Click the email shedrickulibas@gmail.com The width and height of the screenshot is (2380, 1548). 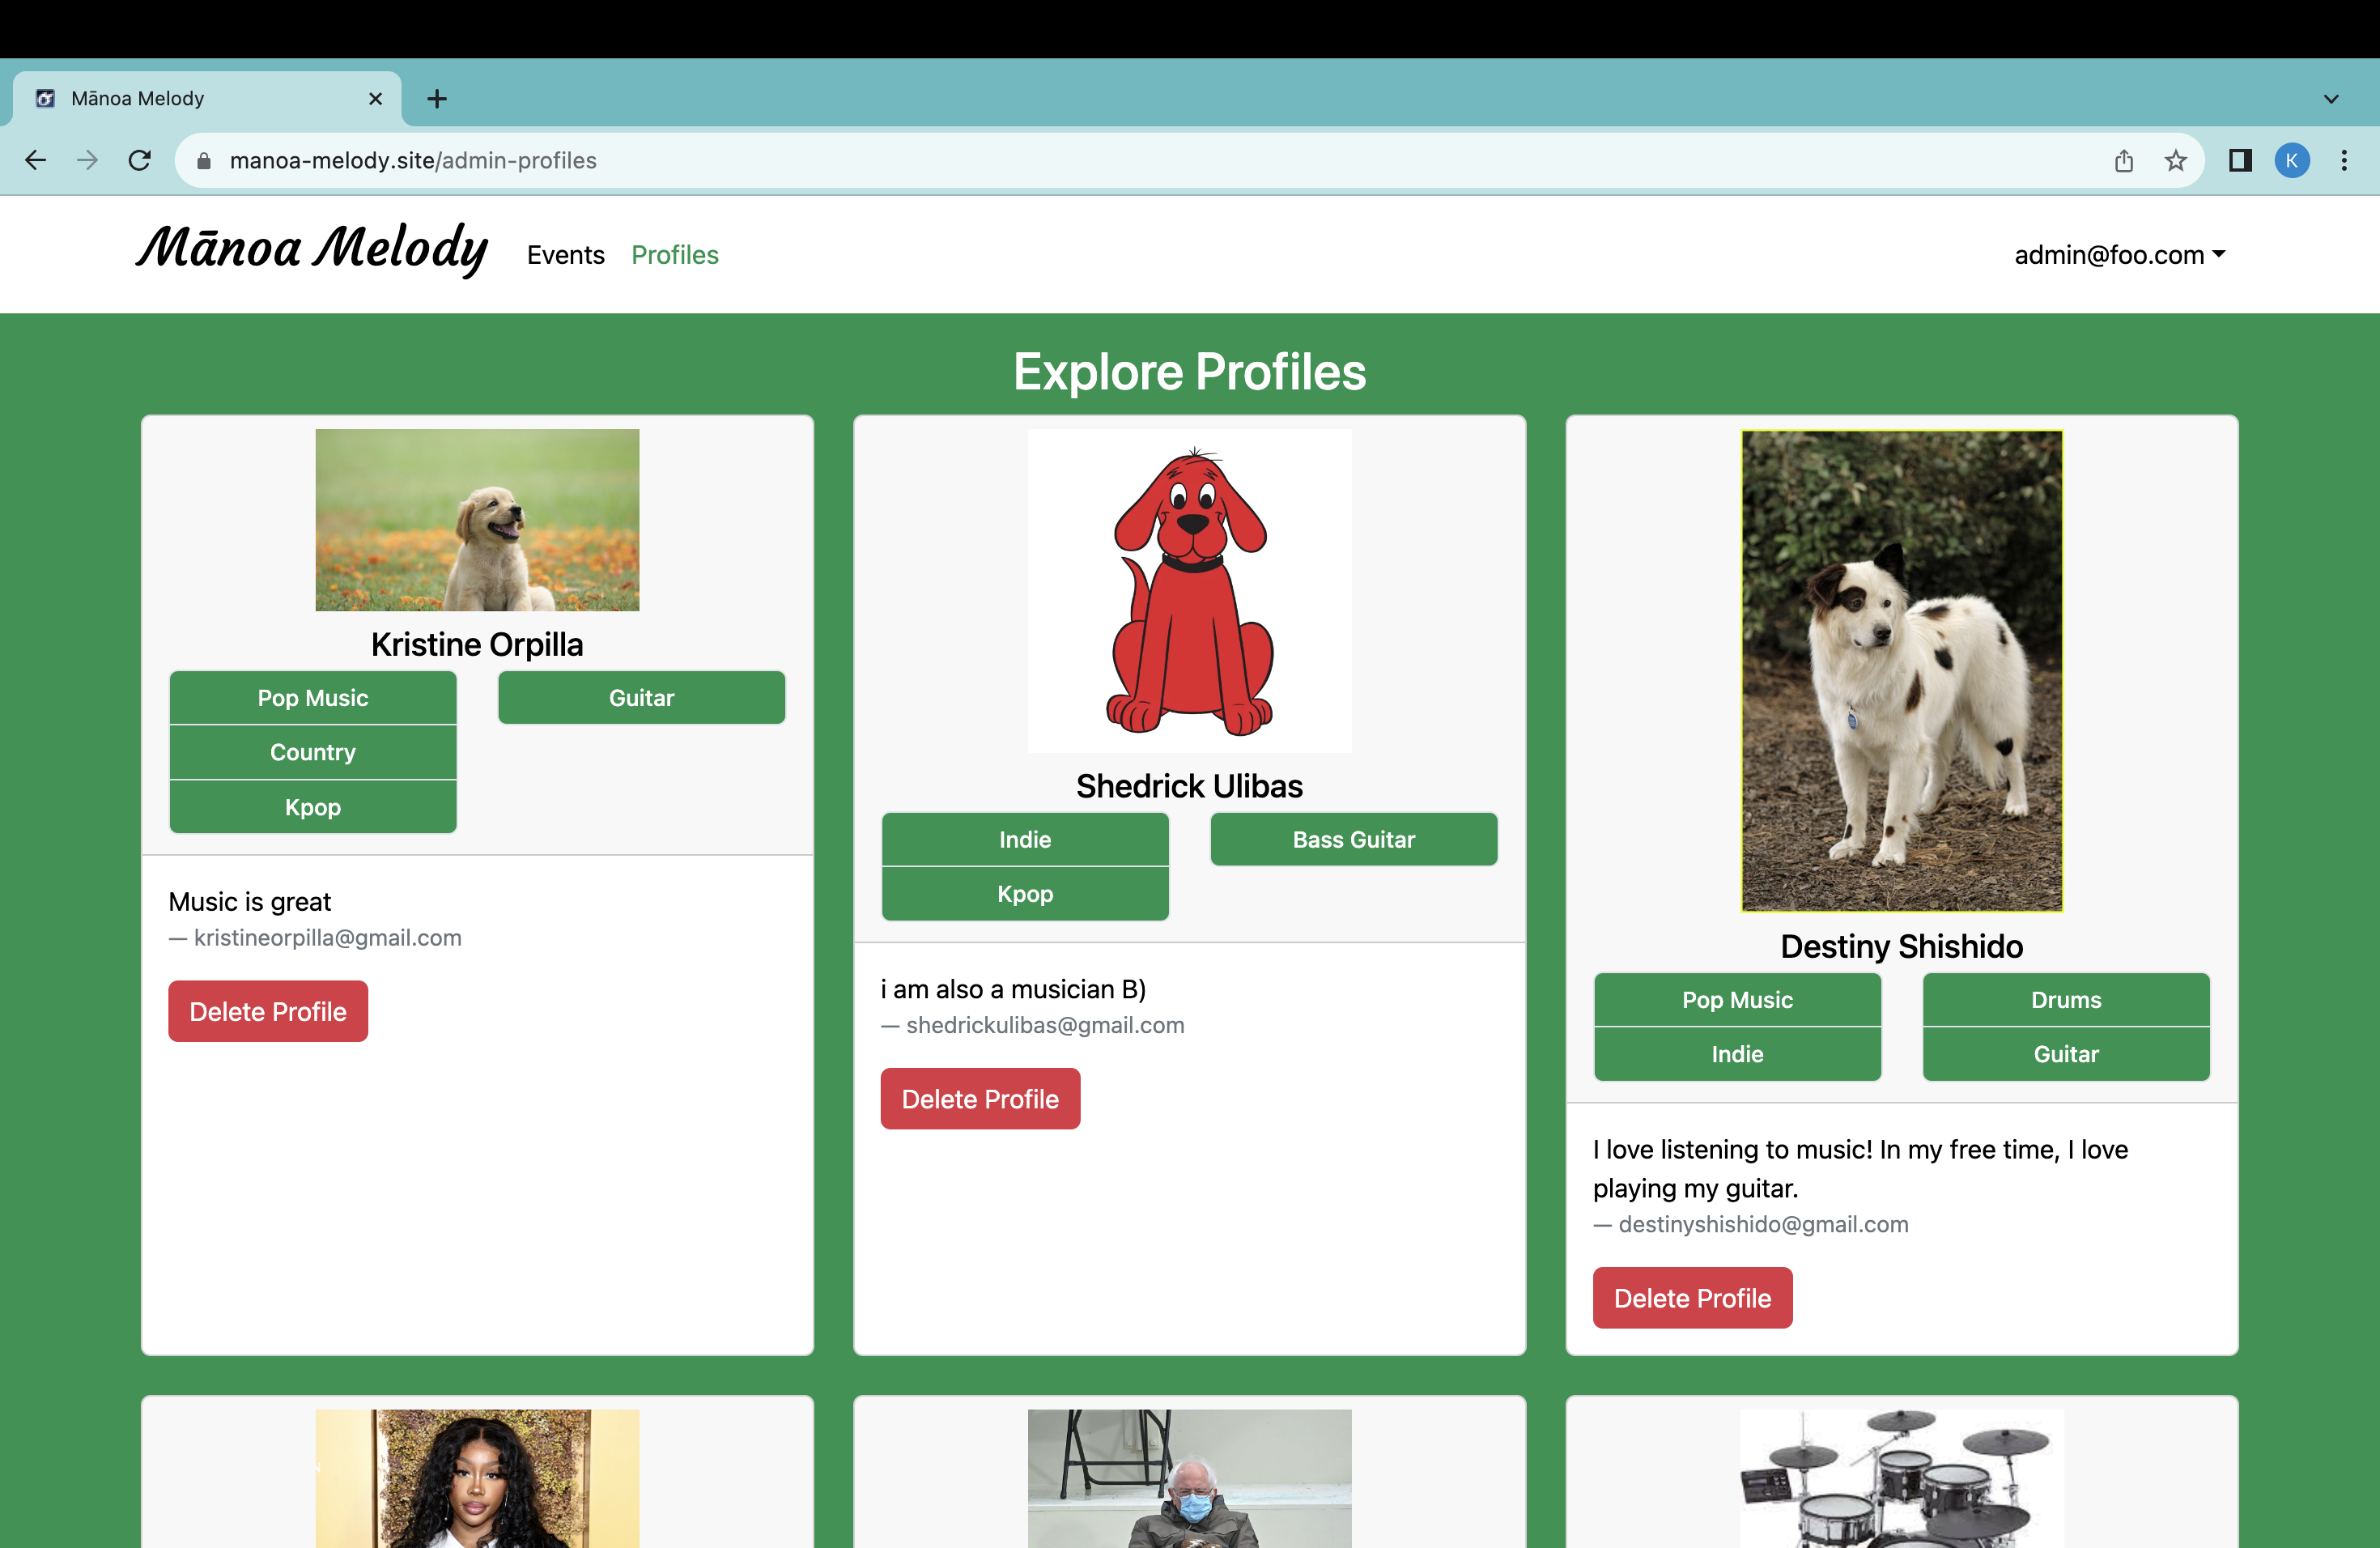point(1045,1025)
